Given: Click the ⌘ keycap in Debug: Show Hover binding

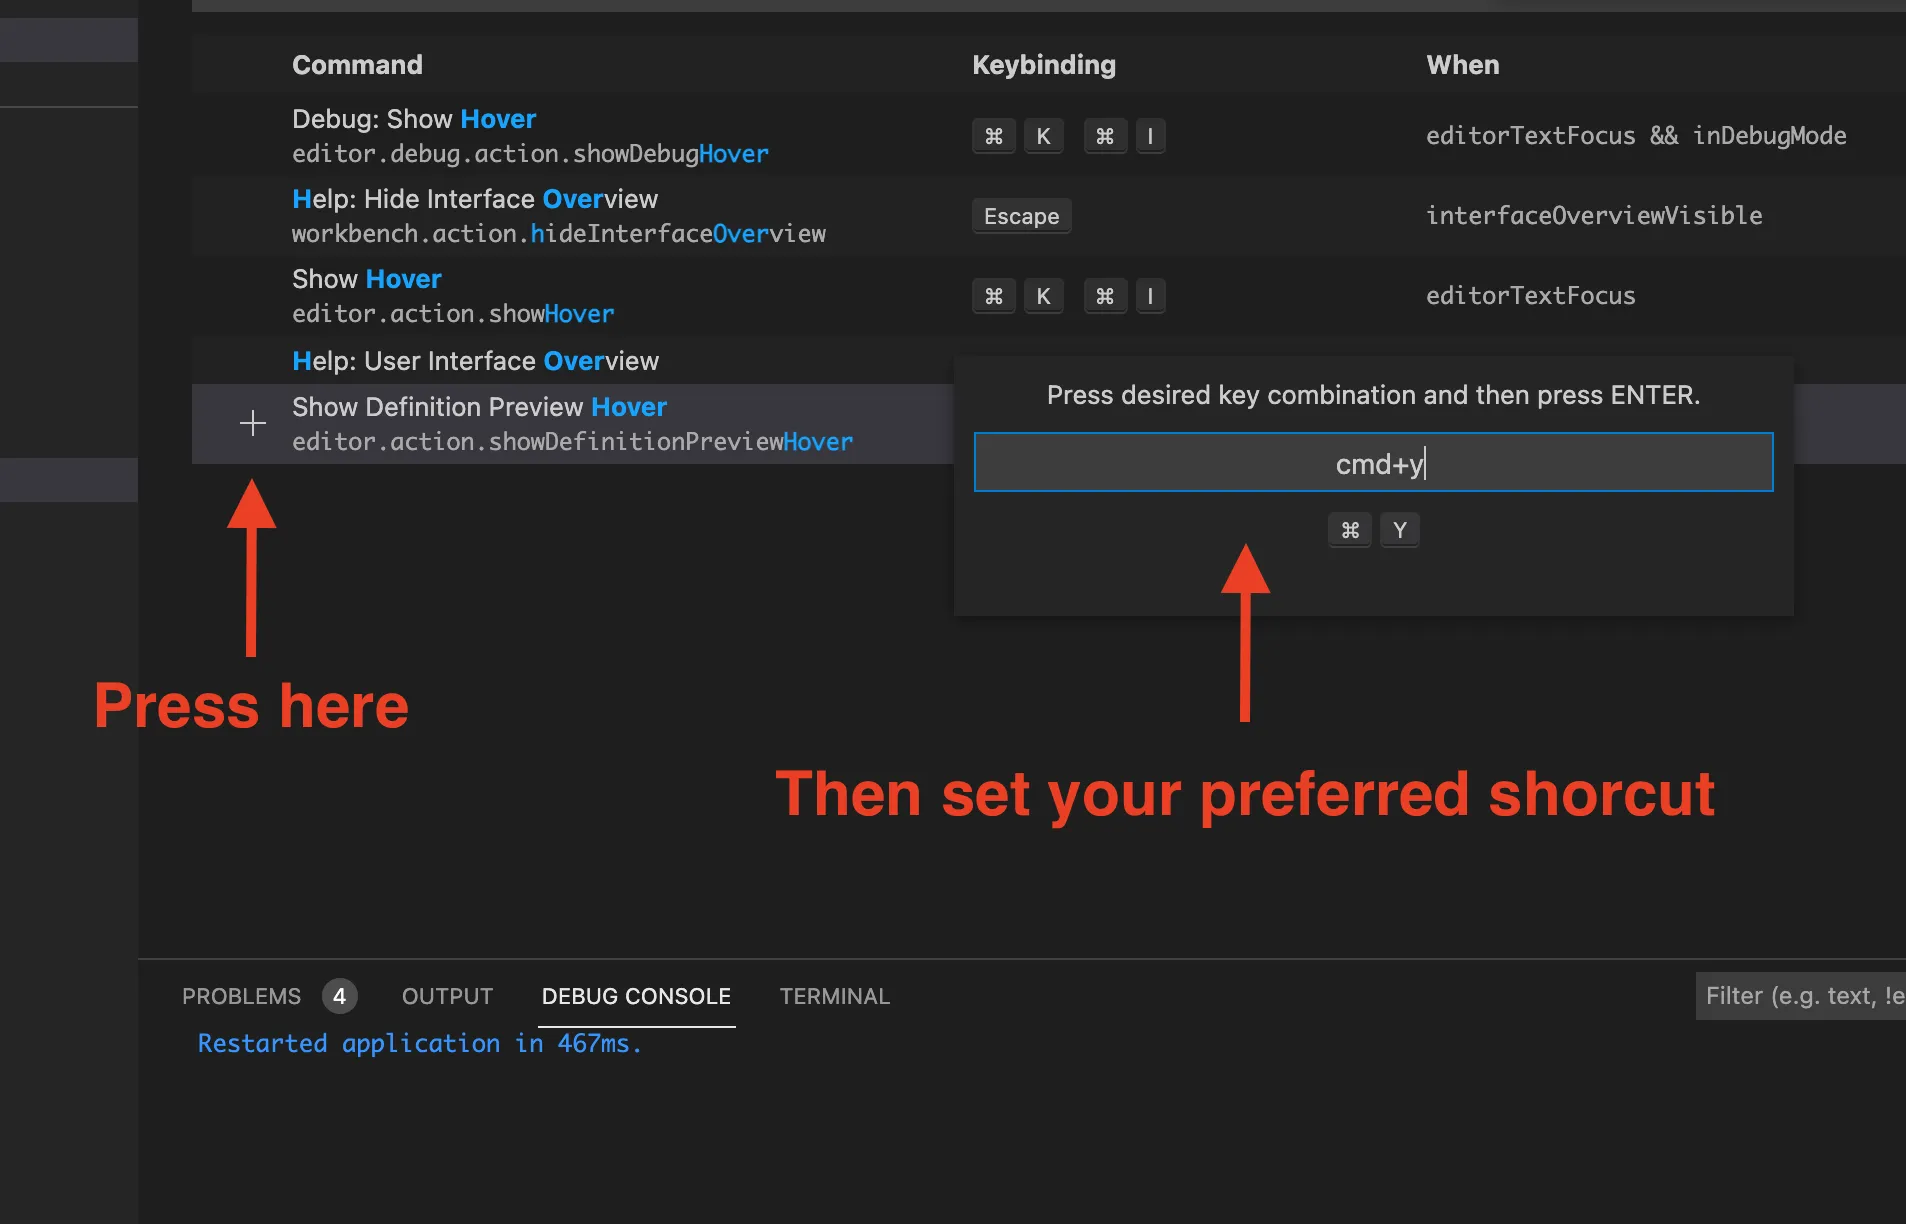Looking at the screenshot, I should coord(993,136).
